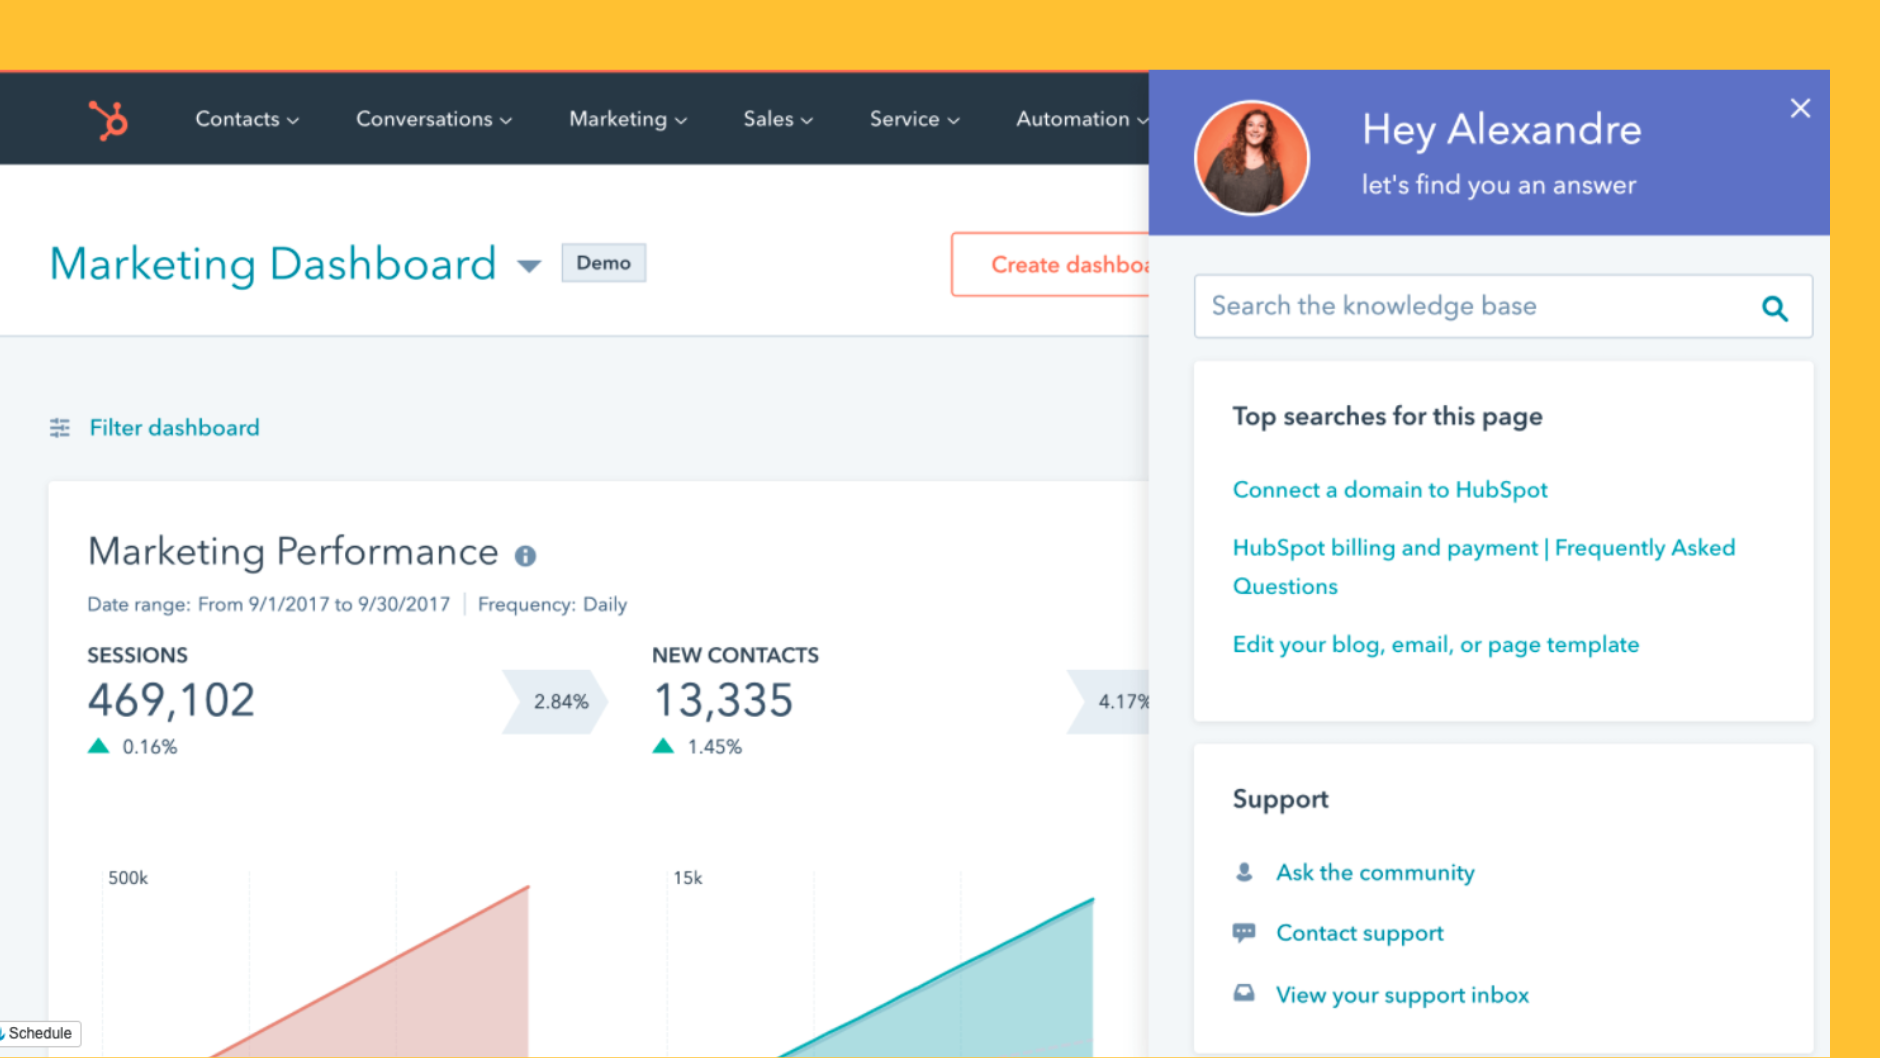Click the HubSpot sprocket logo
The image size is (1880, 1058).
108,120
